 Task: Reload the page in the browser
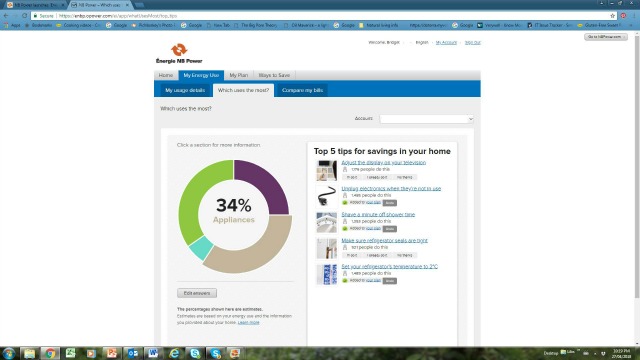[24, 16]
